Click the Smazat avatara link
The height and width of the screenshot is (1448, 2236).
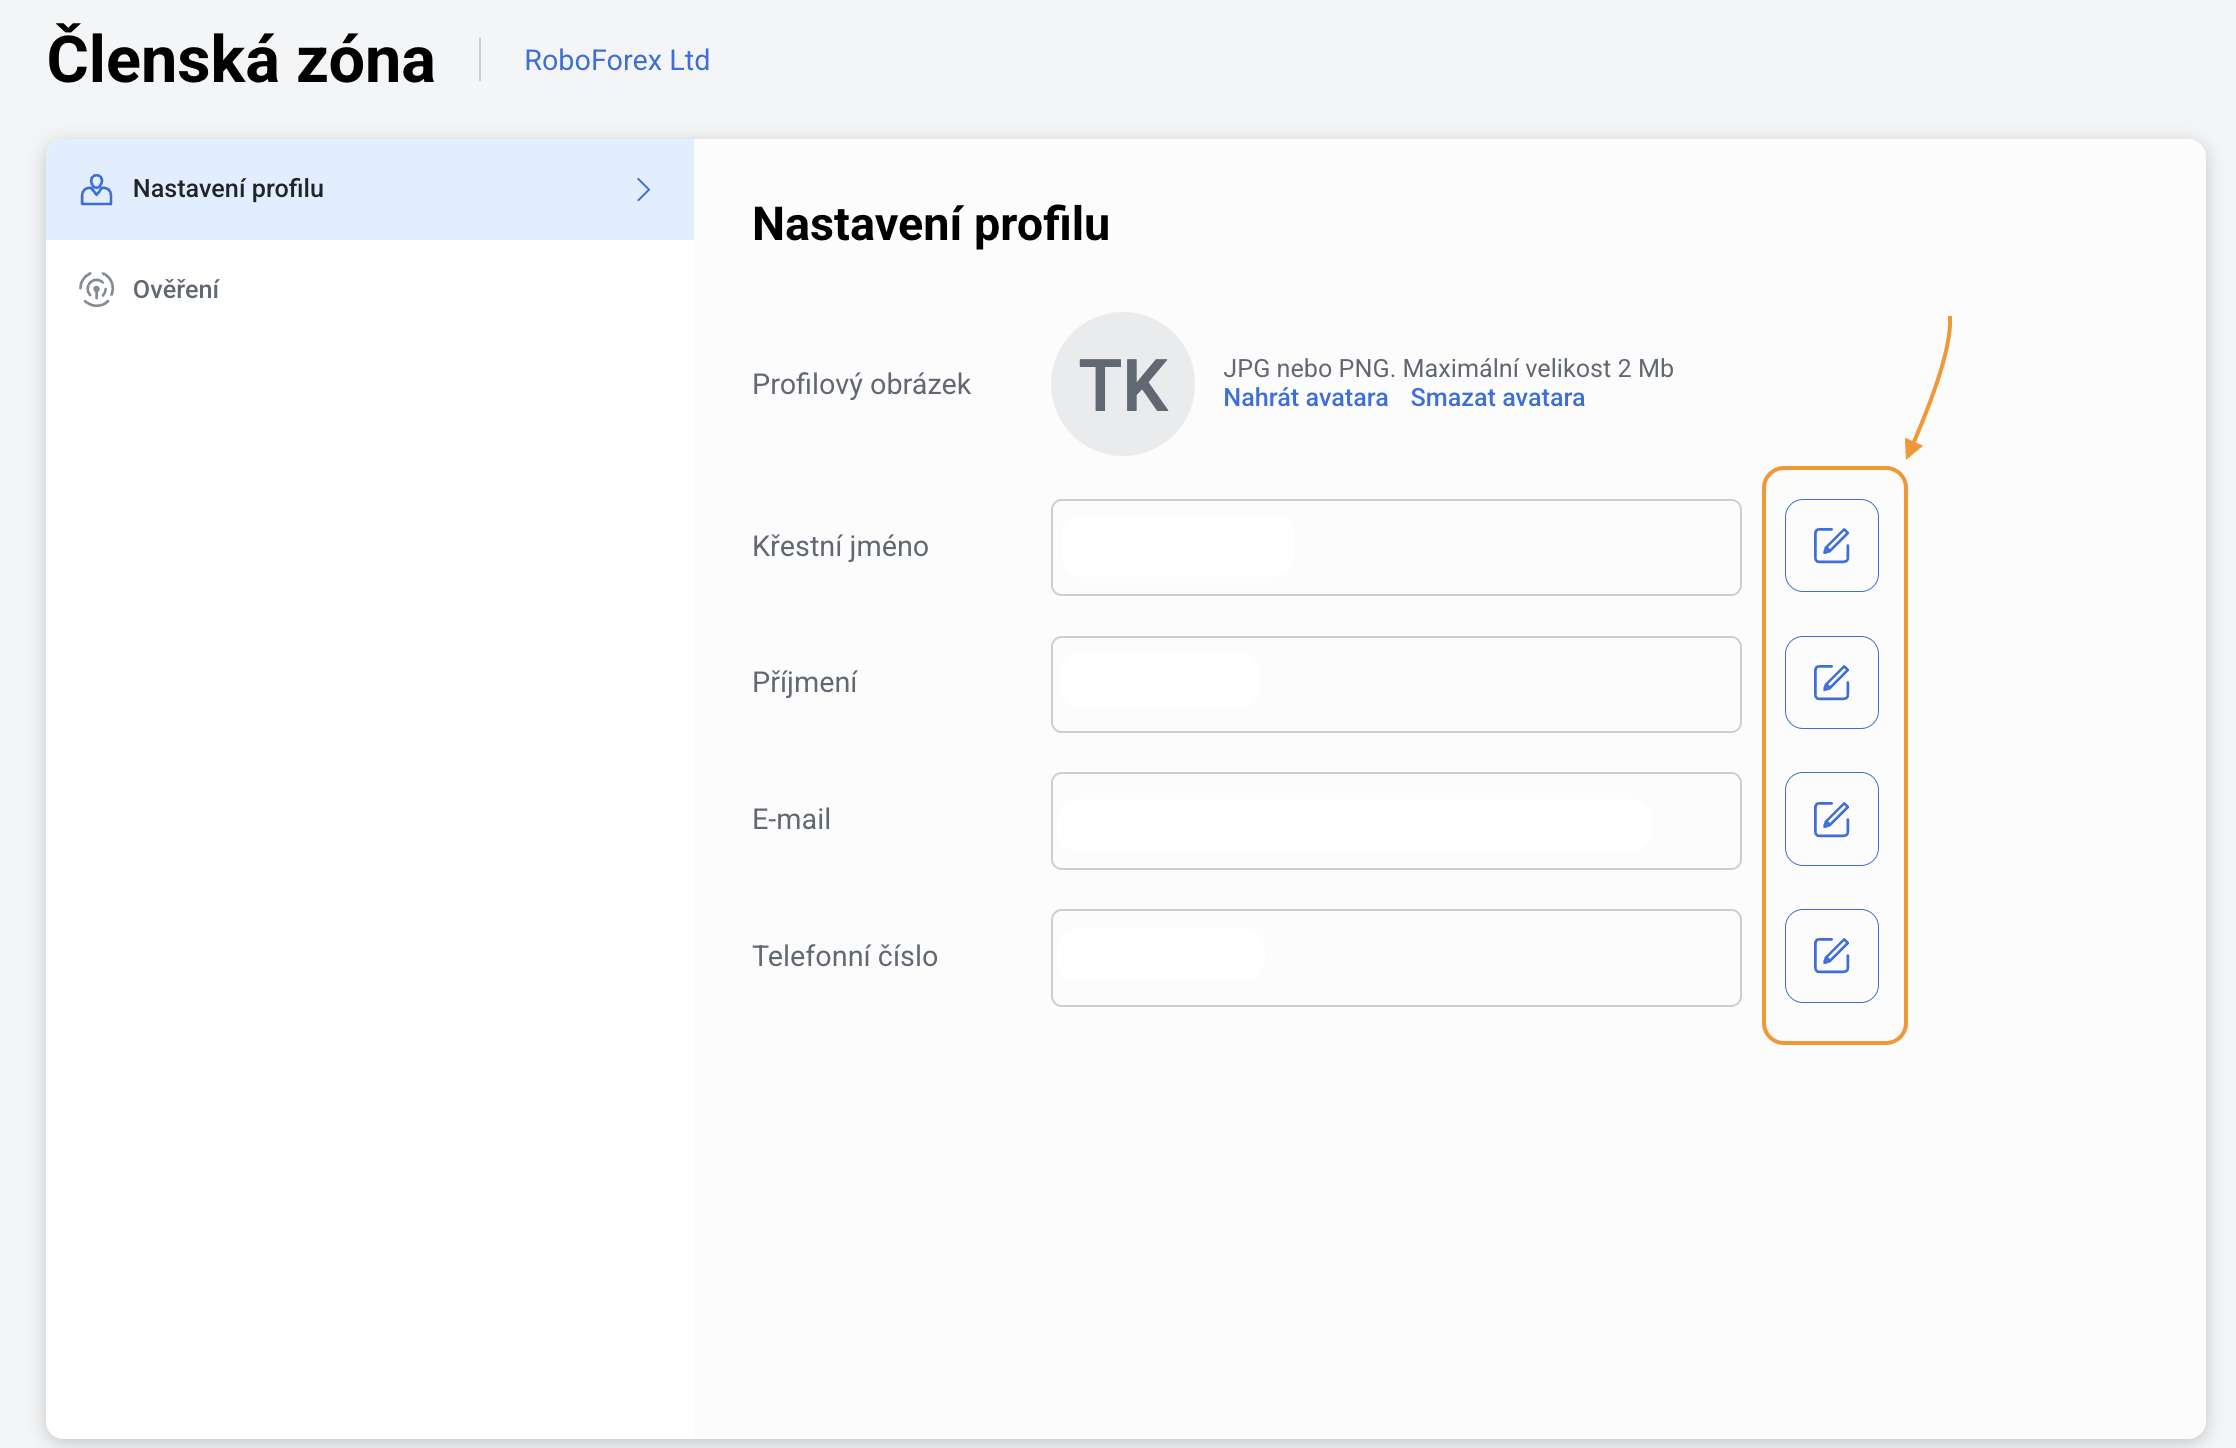coord(1497,398)
